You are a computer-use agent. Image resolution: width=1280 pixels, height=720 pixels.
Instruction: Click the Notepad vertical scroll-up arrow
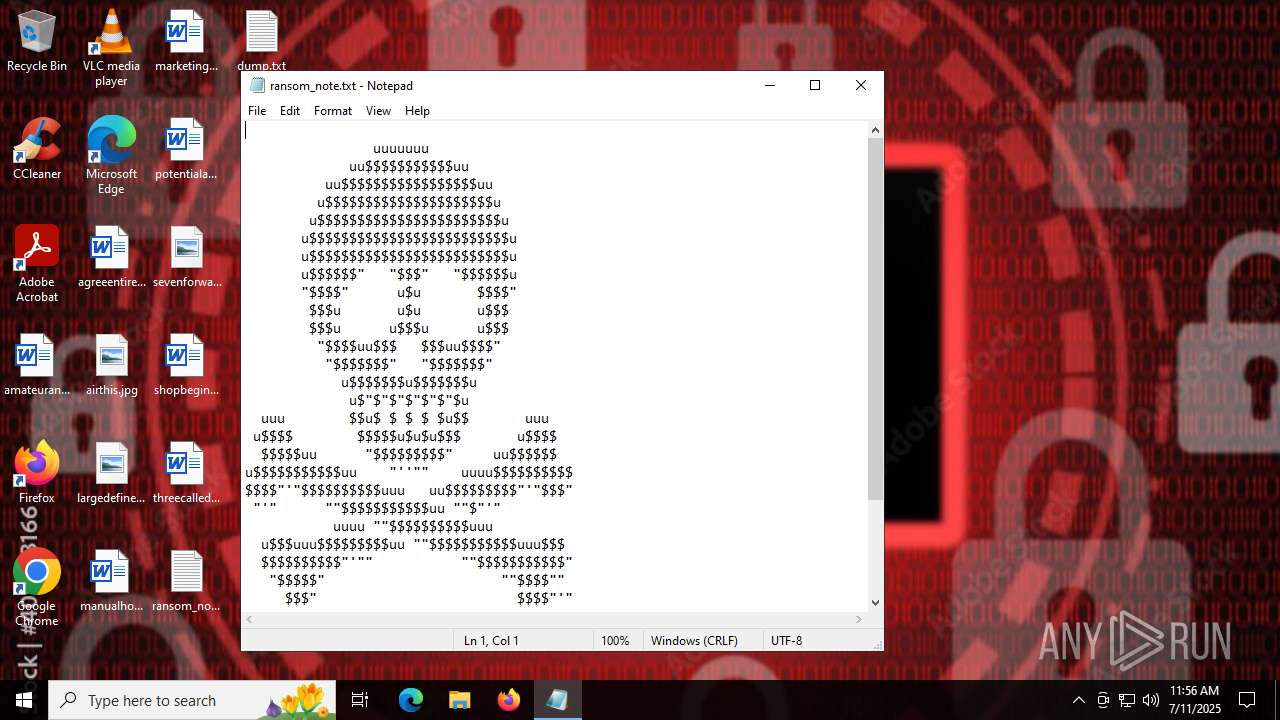point(875,130)
